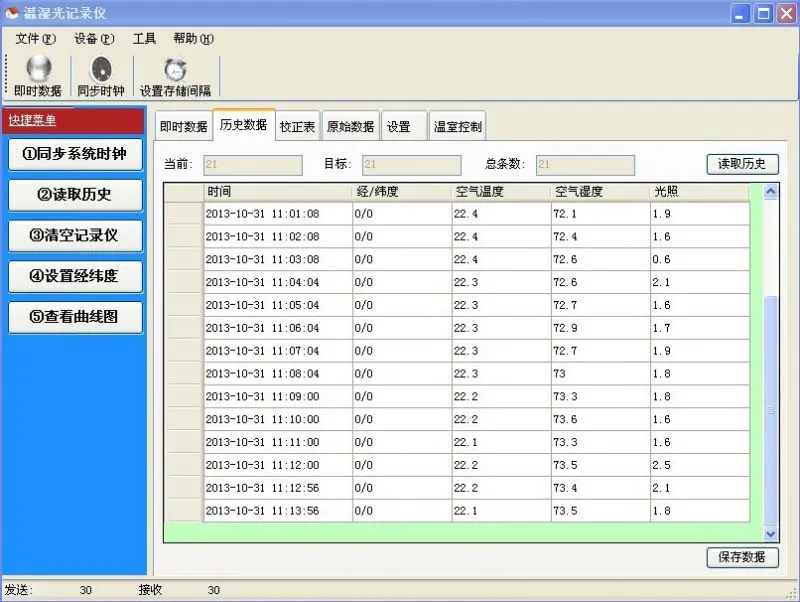Image resolution: width=800 pixels, height=602 pixels.
Task: Click the 时间 column header
Action: [x=278, y=192]
